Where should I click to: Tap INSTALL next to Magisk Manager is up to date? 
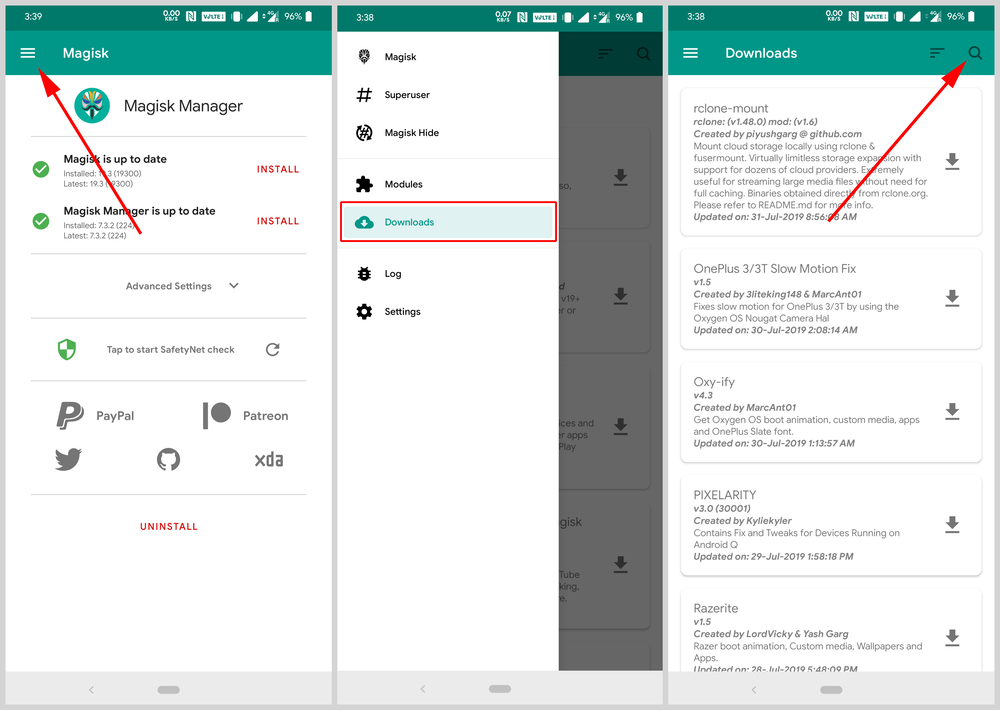pos(277,221)
